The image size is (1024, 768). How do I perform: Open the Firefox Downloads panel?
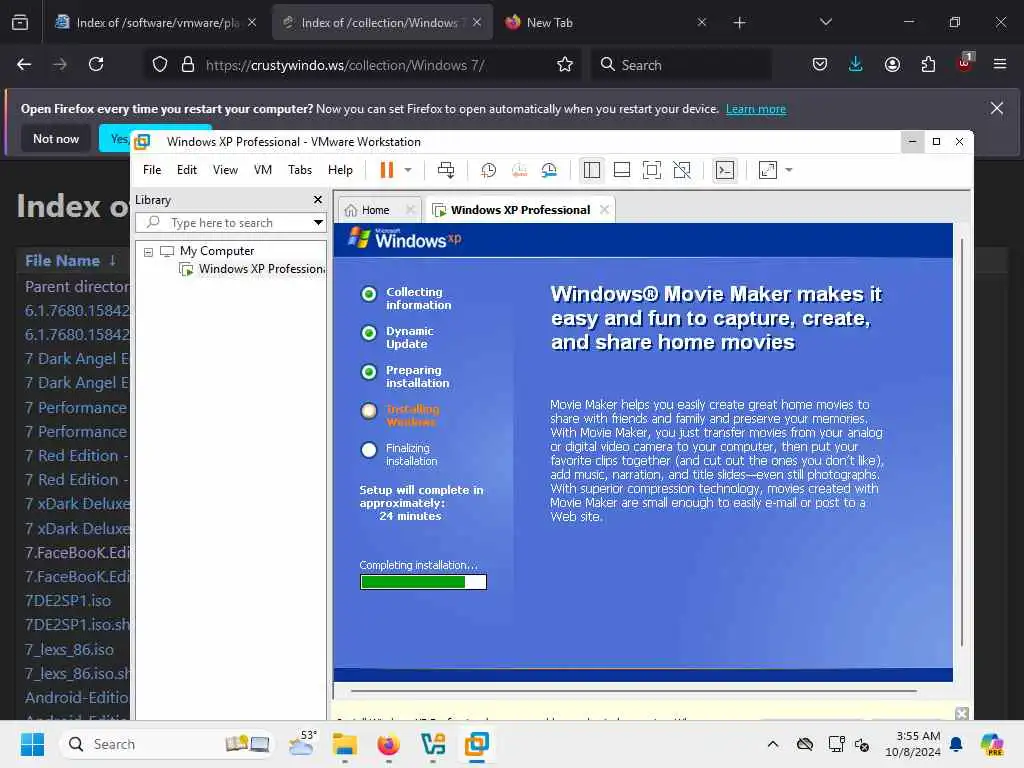coord(856,64)
